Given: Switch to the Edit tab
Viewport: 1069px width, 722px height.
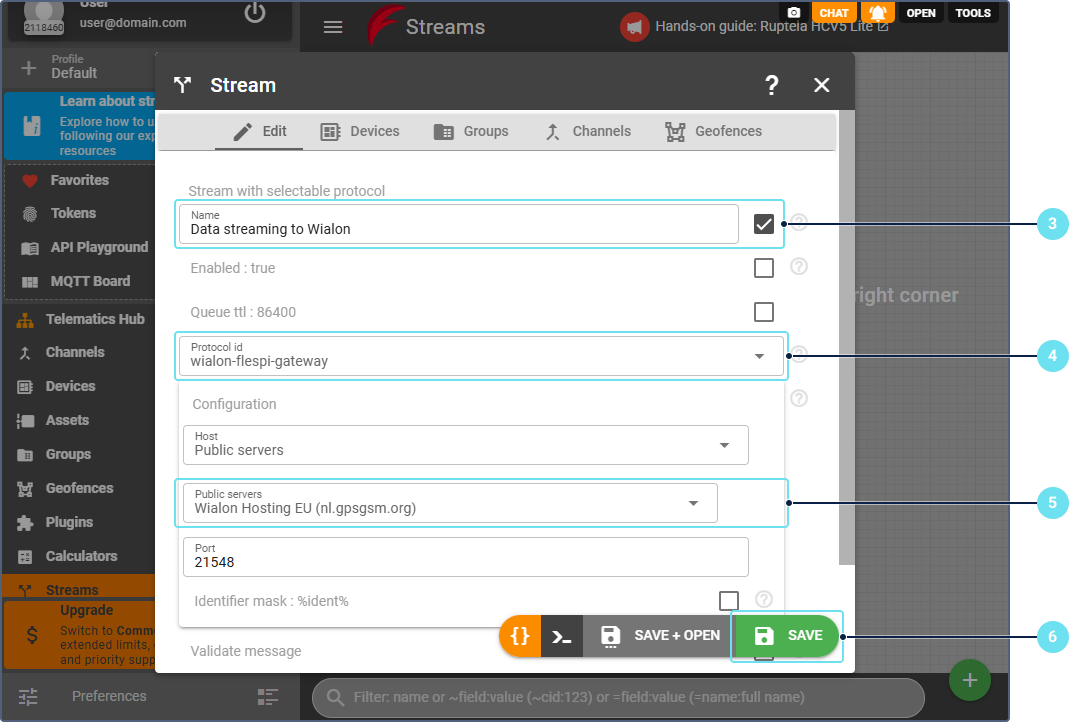Looking at the screenshot, I should click(259, 132).
